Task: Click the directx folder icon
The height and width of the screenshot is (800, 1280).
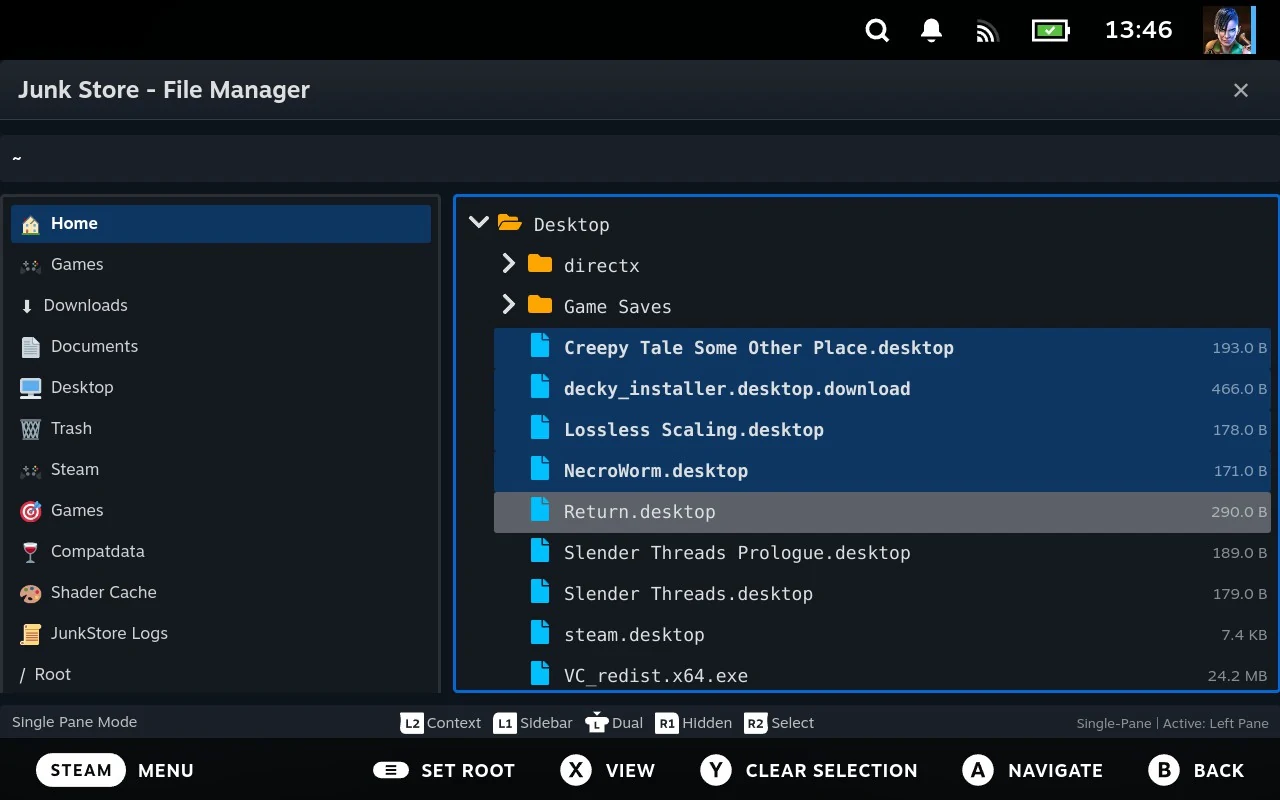Action: click(540, 264)
